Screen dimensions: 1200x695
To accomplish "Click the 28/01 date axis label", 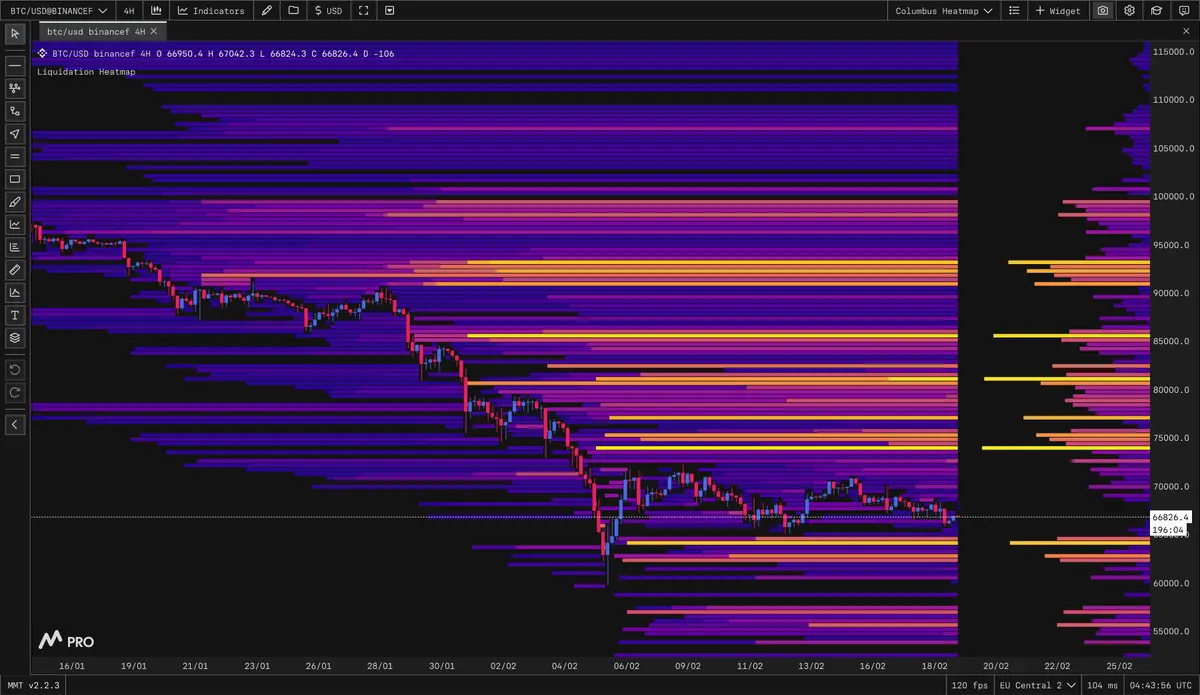I will (380, 665).
